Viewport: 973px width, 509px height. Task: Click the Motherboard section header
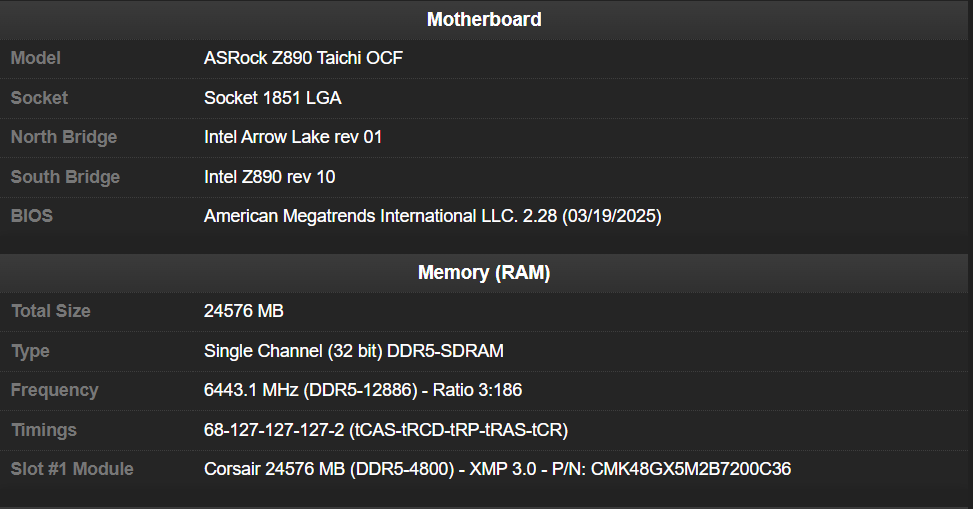pyautogui.click(x=484, y=20)
